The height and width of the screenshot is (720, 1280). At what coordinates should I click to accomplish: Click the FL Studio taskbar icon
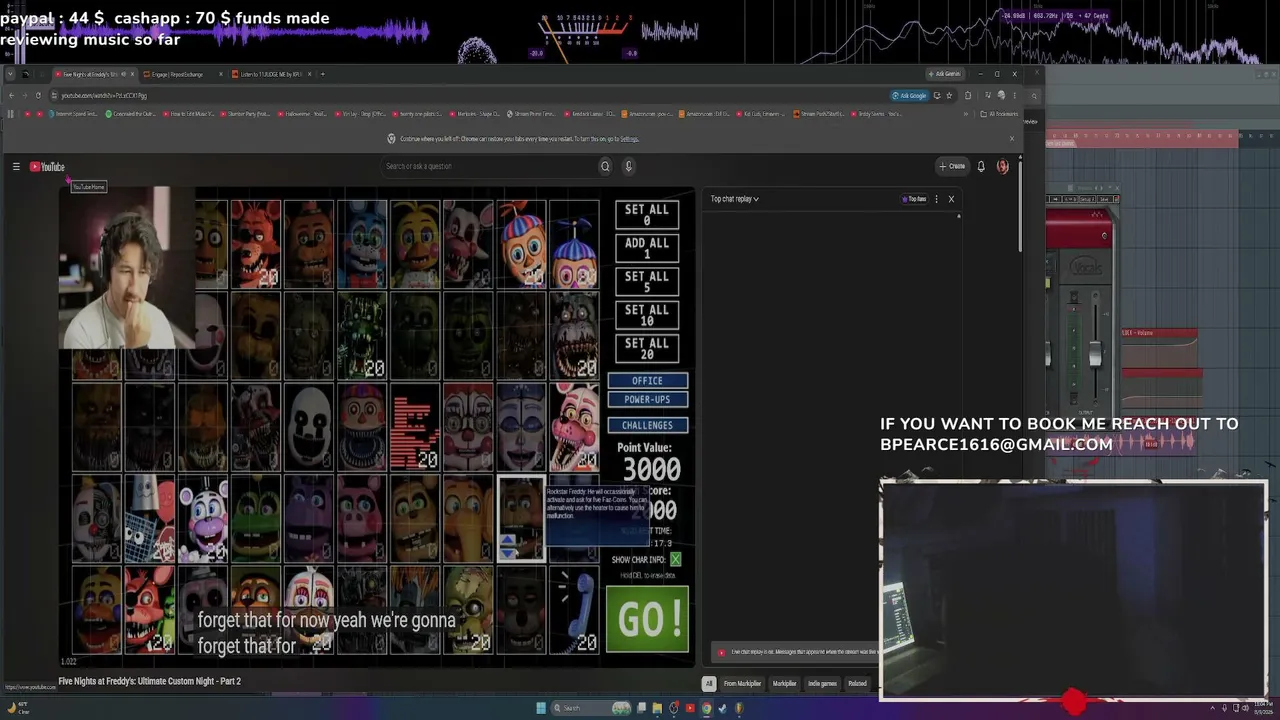(x=738, y=708)
